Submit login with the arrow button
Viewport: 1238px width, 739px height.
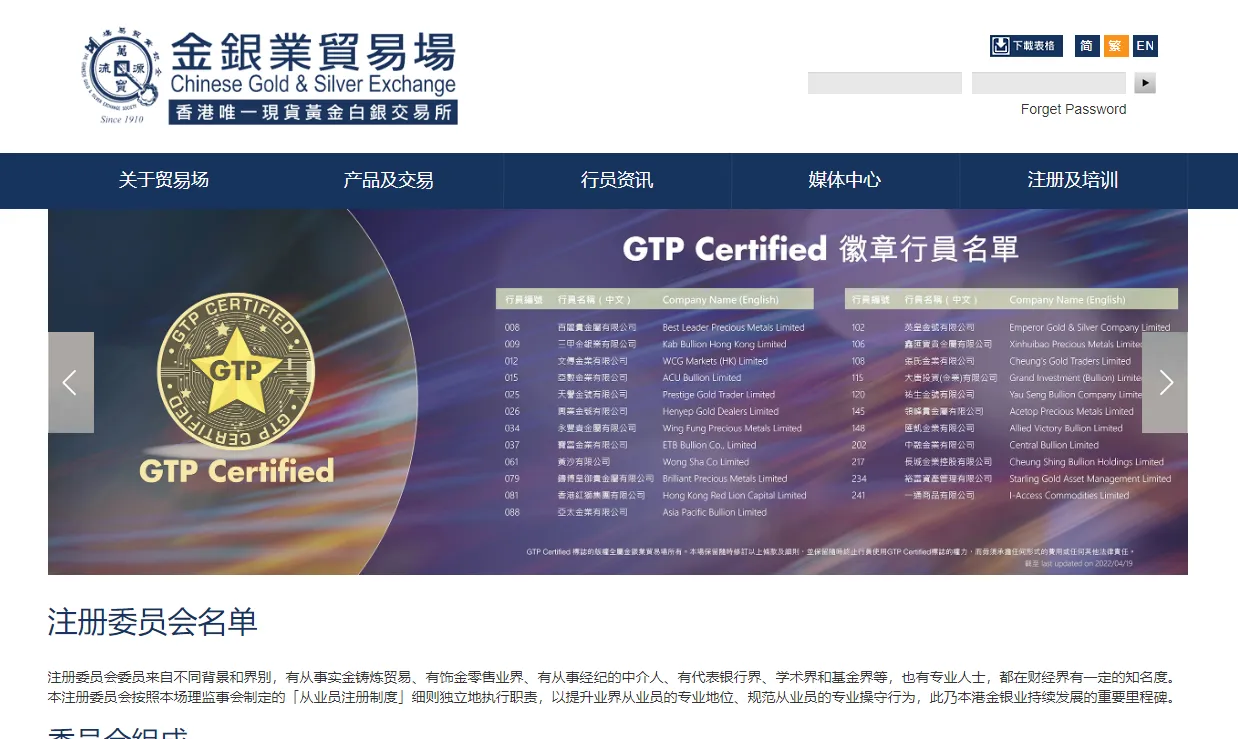(x=1145, y=83)
